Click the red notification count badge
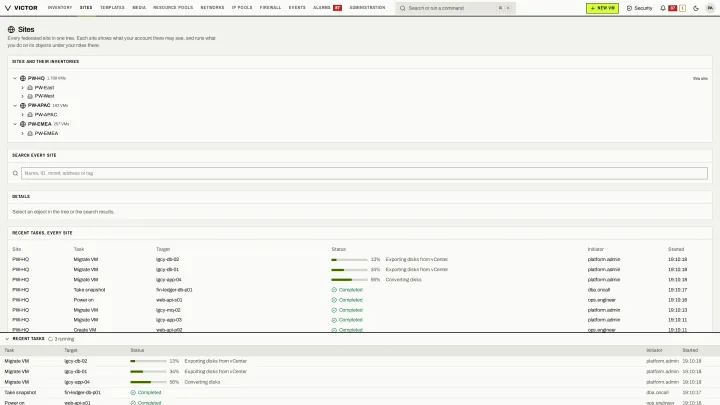The image size is (720, 405). pos(672,8)
